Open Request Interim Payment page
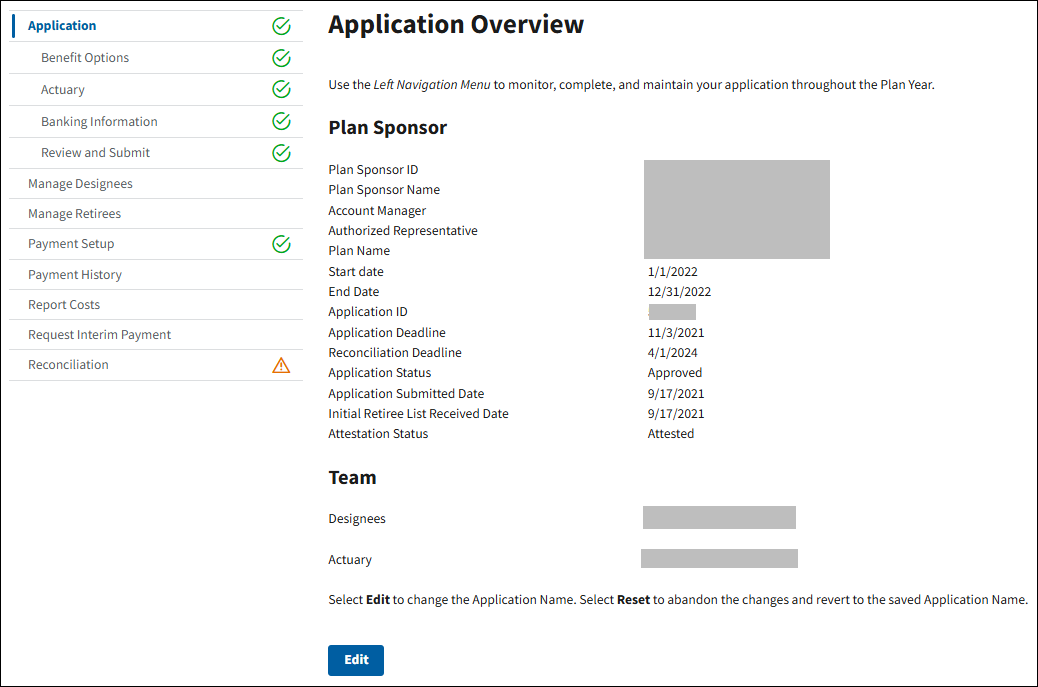The width and height of the screenshot is (1038, 687). tap(99, 335)
